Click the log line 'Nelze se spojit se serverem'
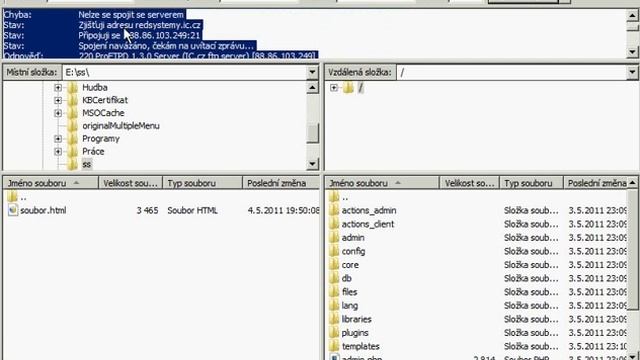This screenshot has height=360, width=640. 131,15
